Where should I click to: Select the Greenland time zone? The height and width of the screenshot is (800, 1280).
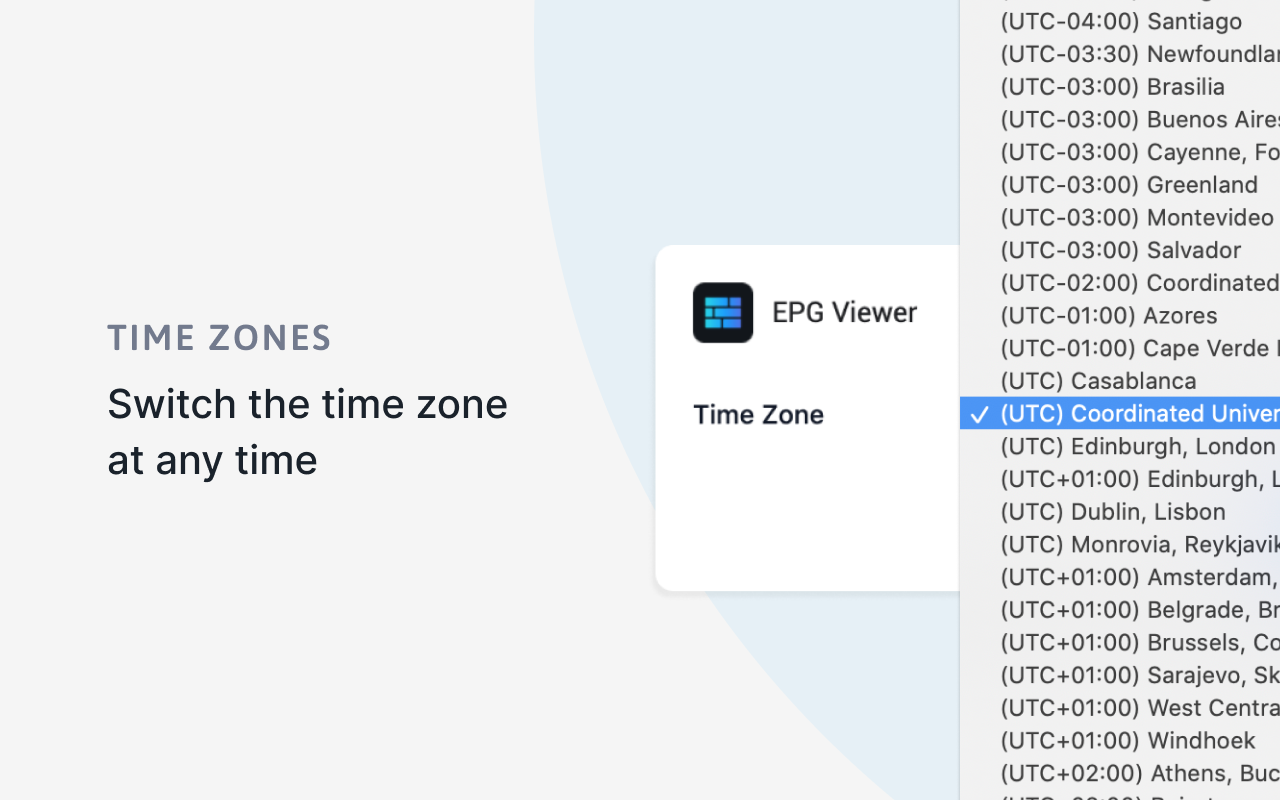click(x=1128, y=184)
